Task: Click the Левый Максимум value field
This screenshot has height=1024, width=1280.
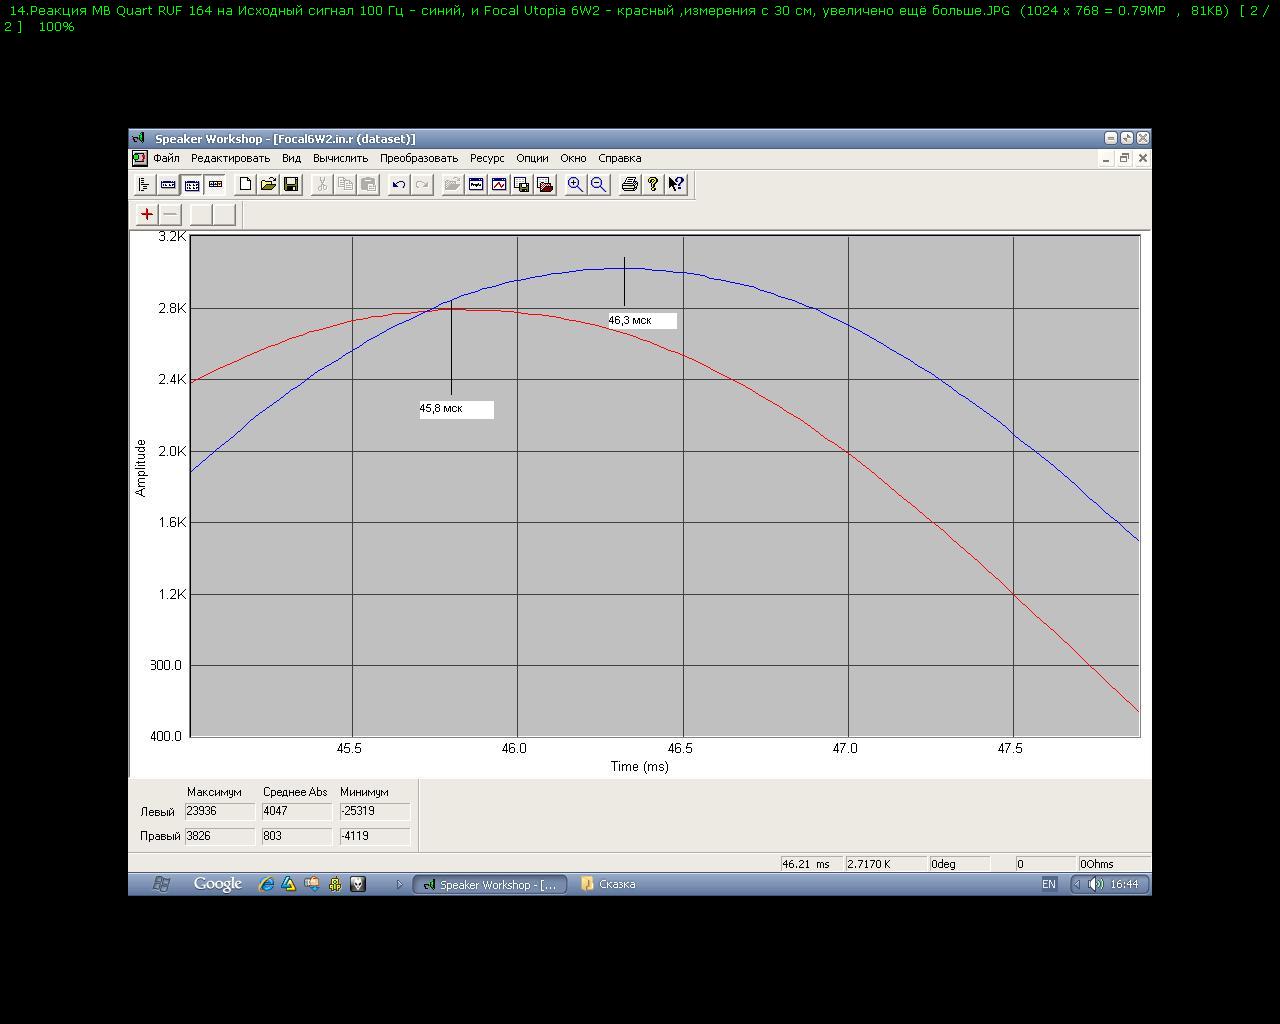Action: (x=219, y=811)
